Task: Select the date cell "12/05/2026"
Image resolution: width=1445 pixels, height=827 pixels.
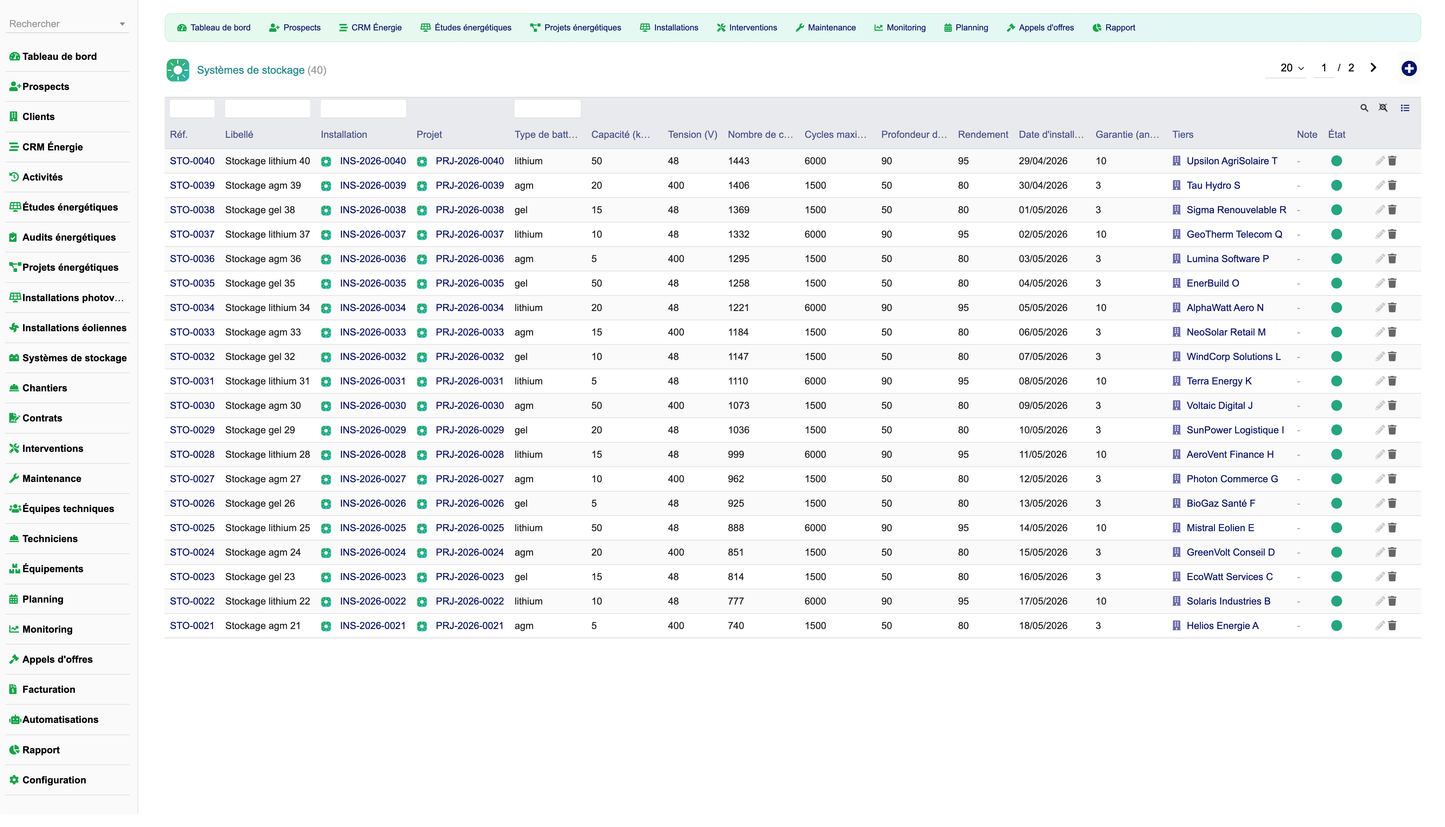Action: 1043,479
